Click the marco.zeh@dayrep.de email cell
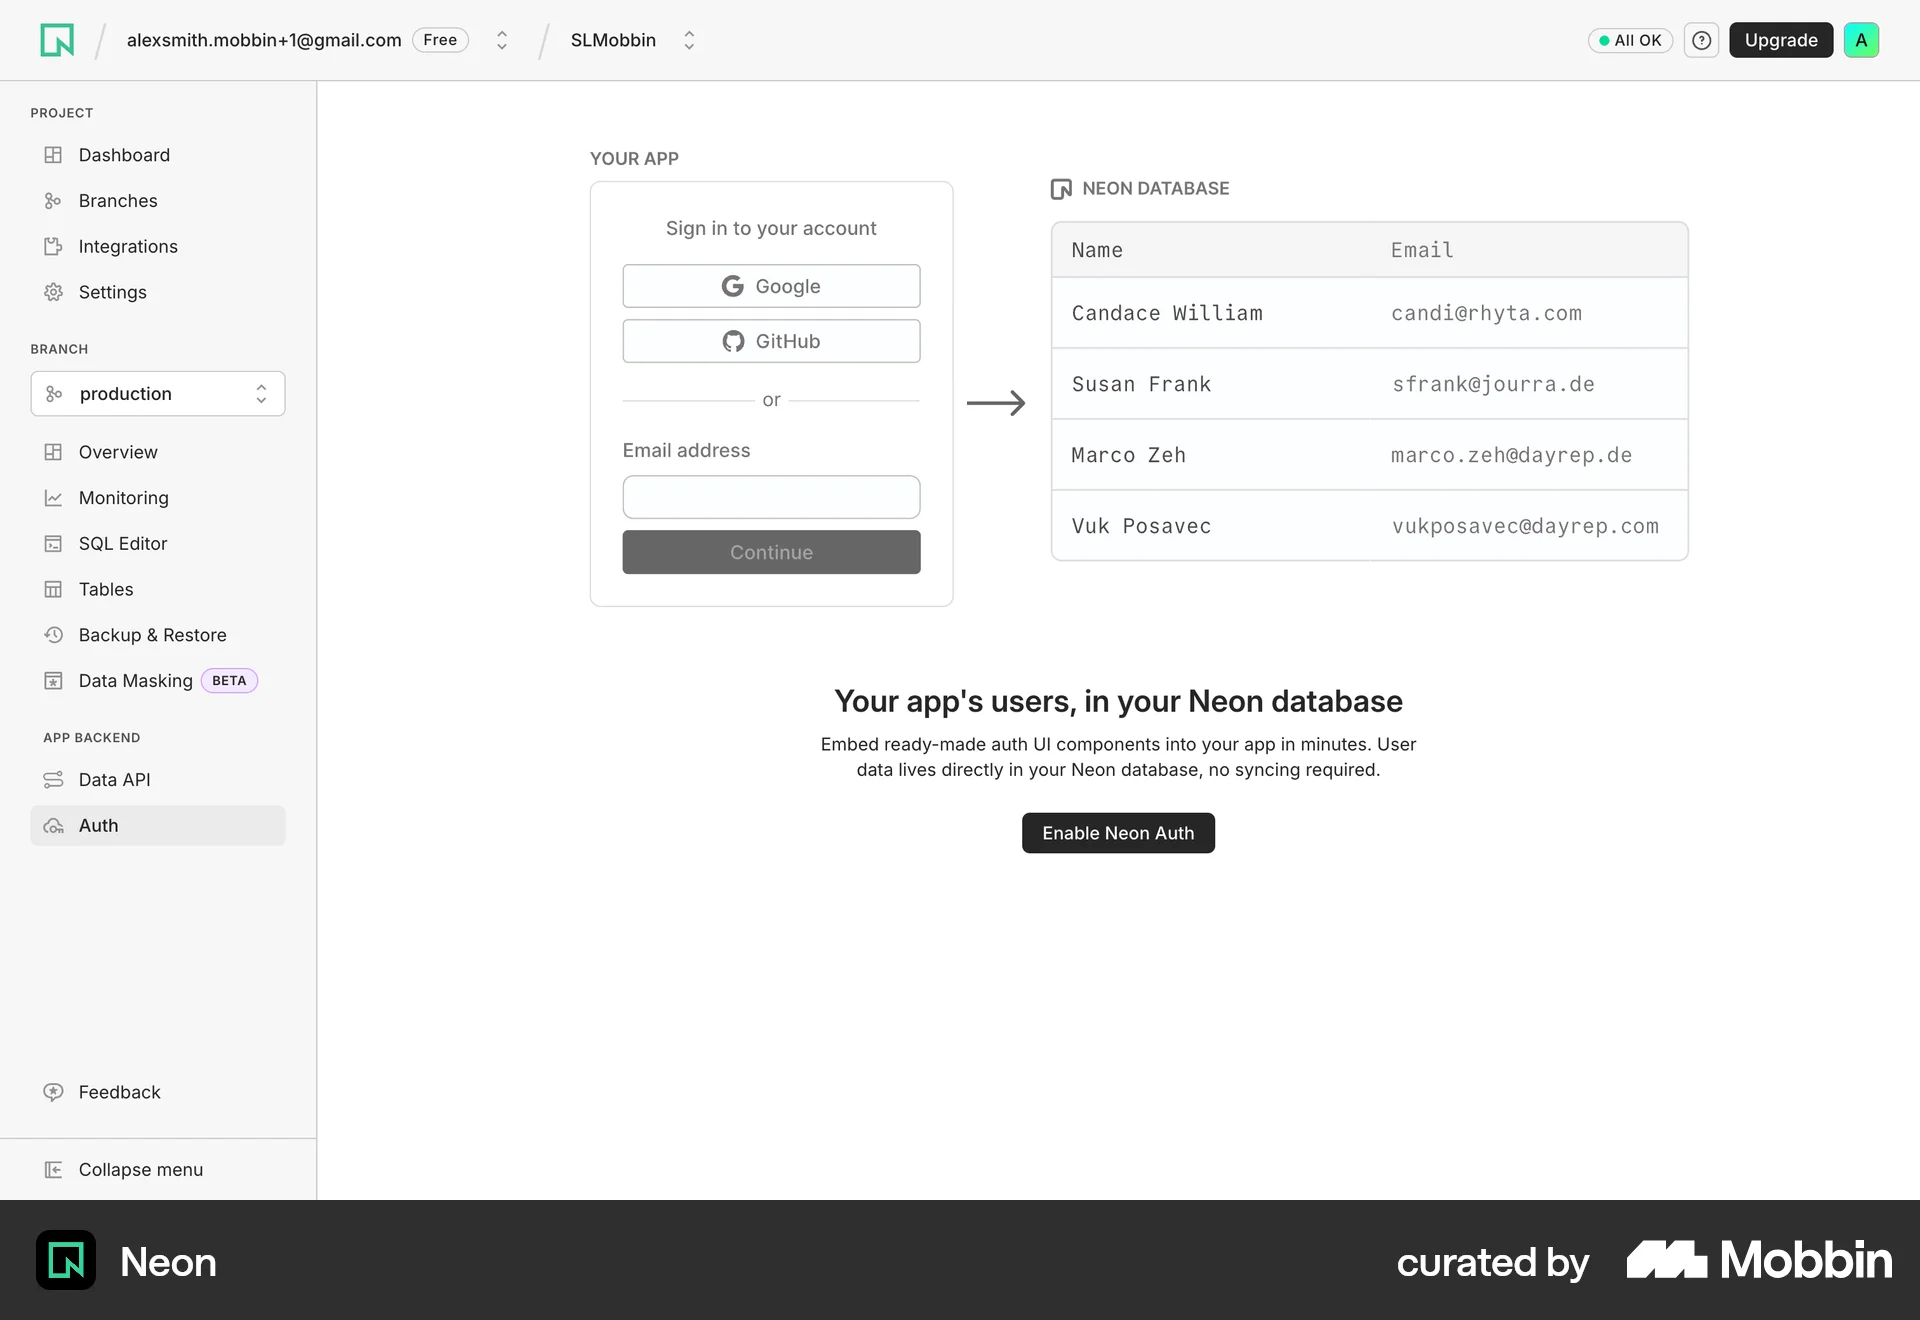Screen dimensions: 1920x1320 pos(1511,456)
